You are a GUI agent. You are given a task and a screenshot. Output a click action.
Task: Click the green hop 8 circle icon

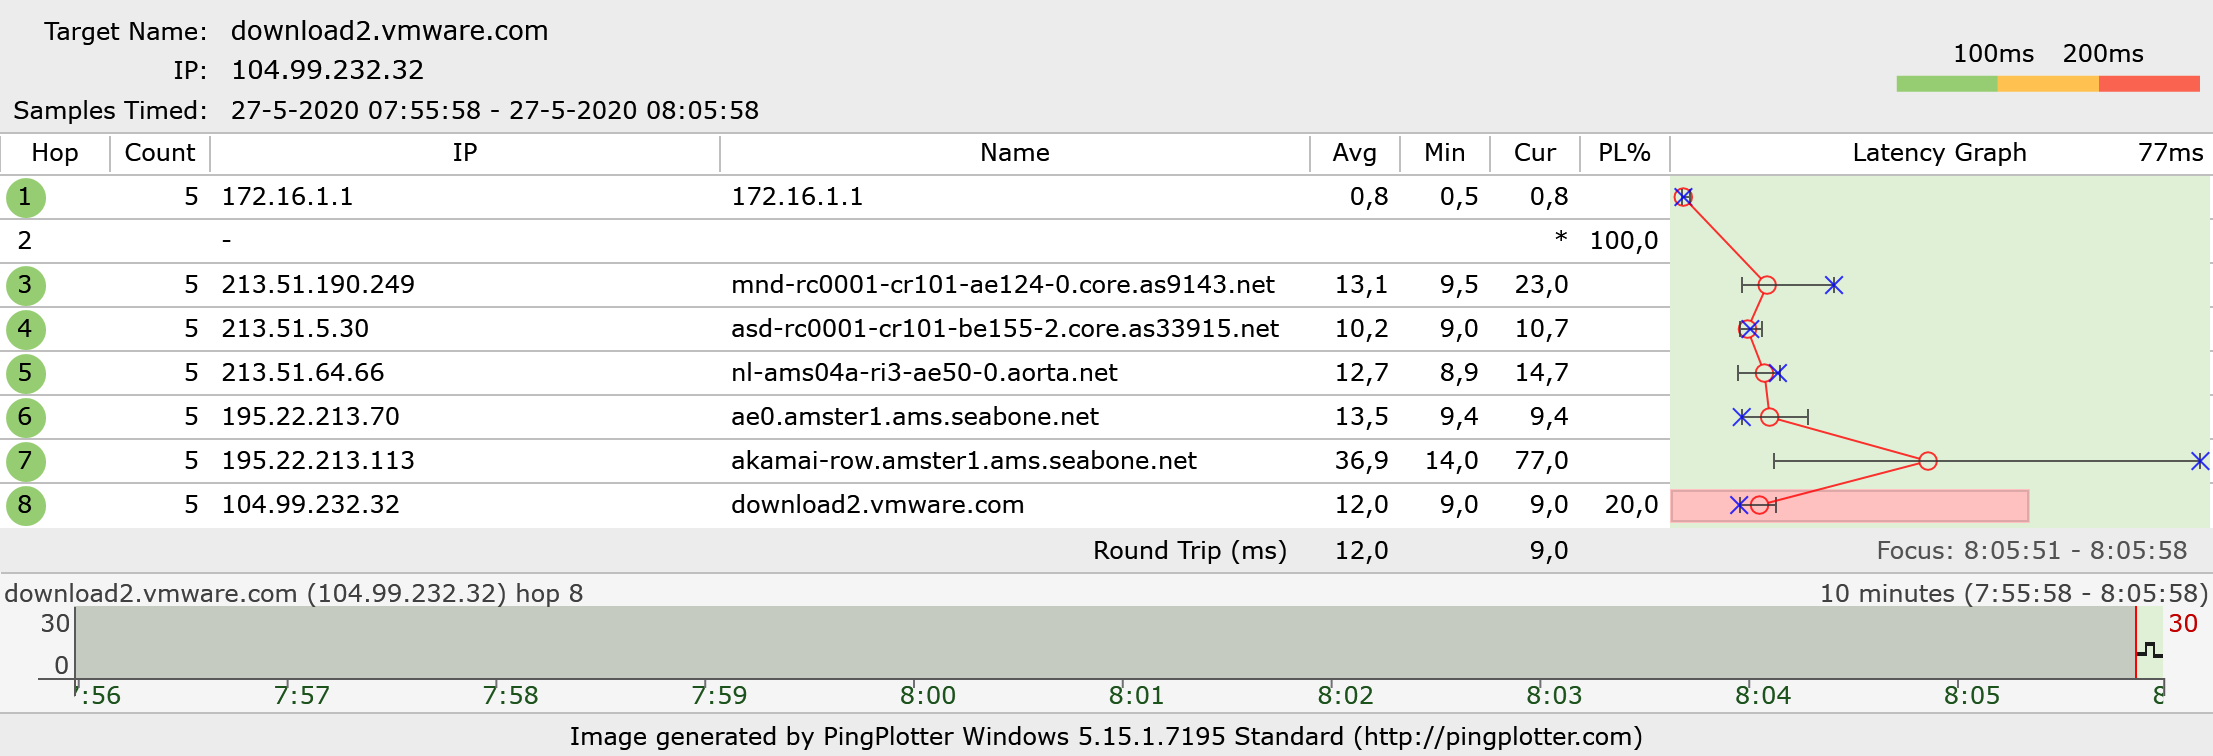(x=25, y=505)
